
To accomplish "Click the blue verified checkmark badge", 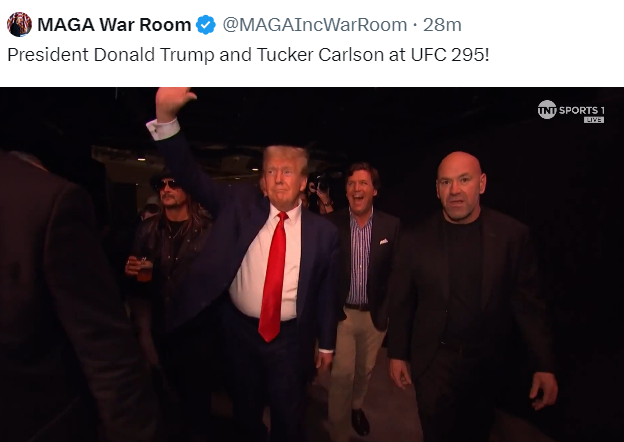I will point(206,25).
